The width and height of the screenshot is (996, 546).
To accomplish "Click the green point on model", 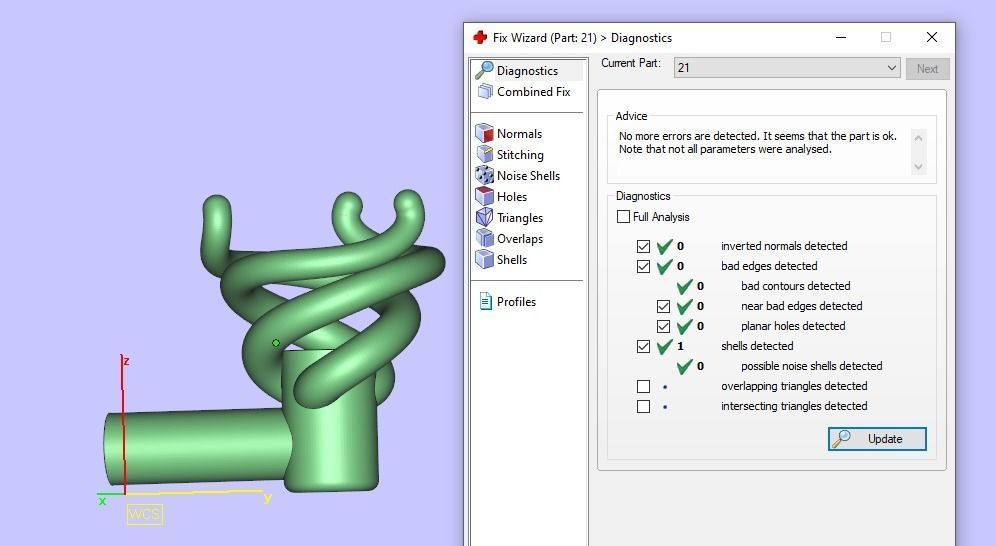I will click(276, 343).
